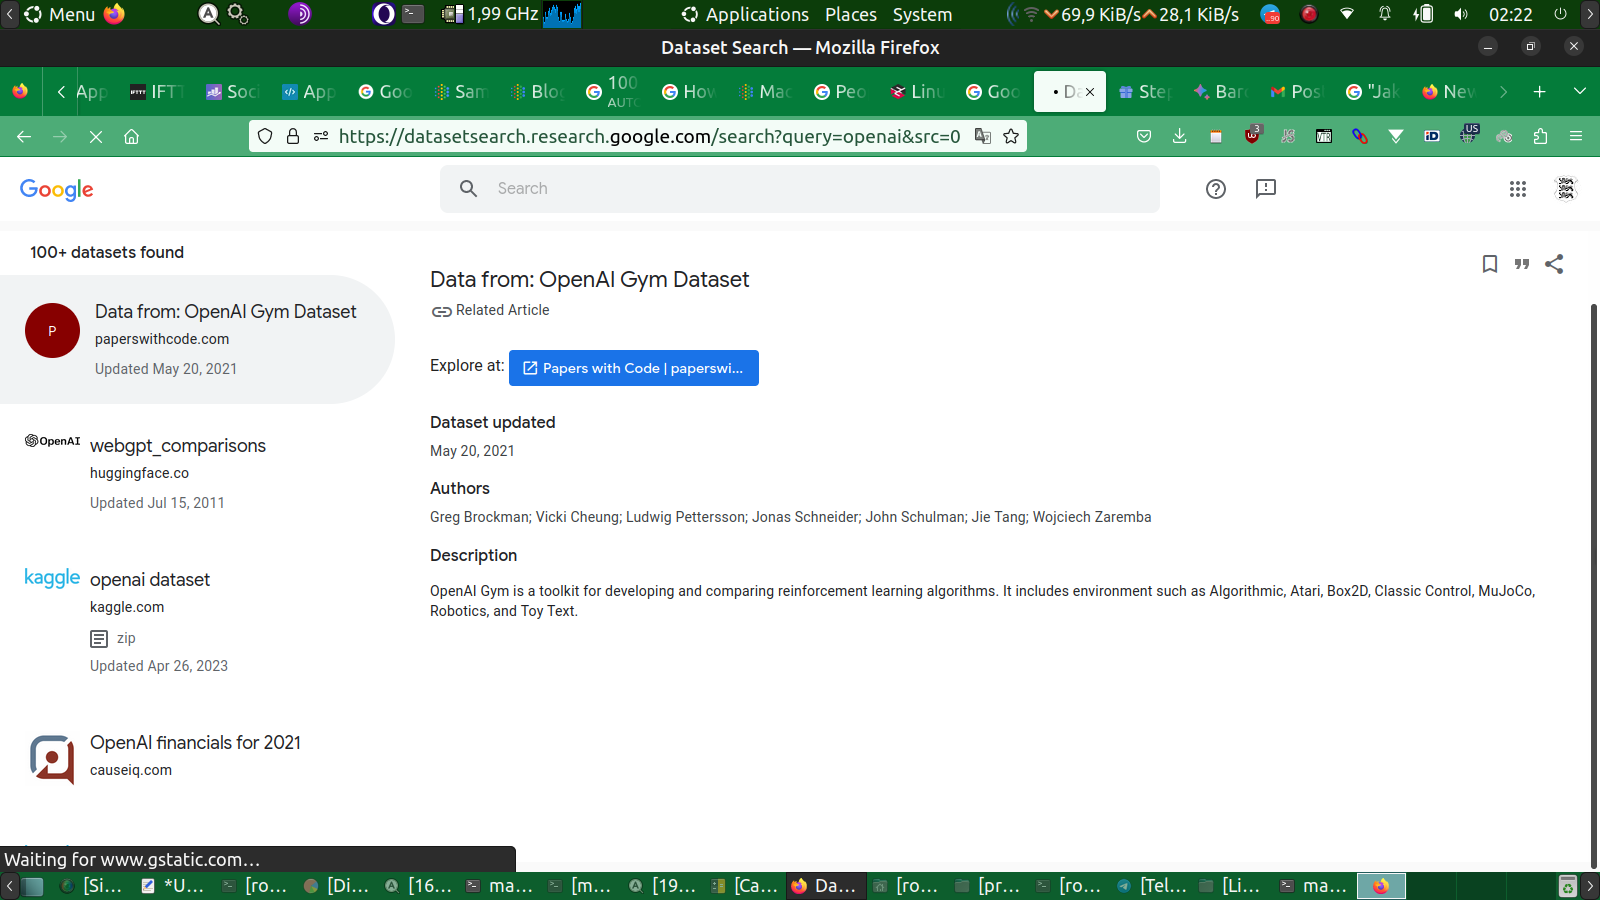Switch to the Gmail Post tab
Image resolution: width=1600 pixels, height=900 pixels.
tap(1296, 92)
